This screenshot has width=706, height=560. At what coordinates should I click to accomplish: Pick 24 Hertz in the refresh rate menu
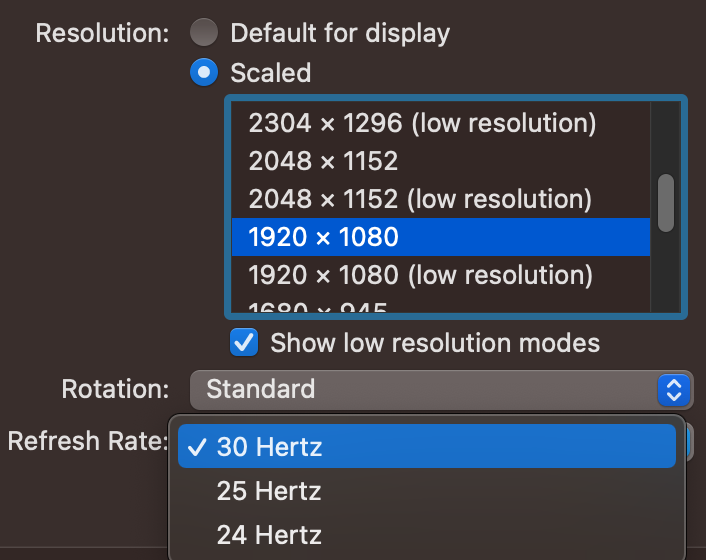coord(269,535)
